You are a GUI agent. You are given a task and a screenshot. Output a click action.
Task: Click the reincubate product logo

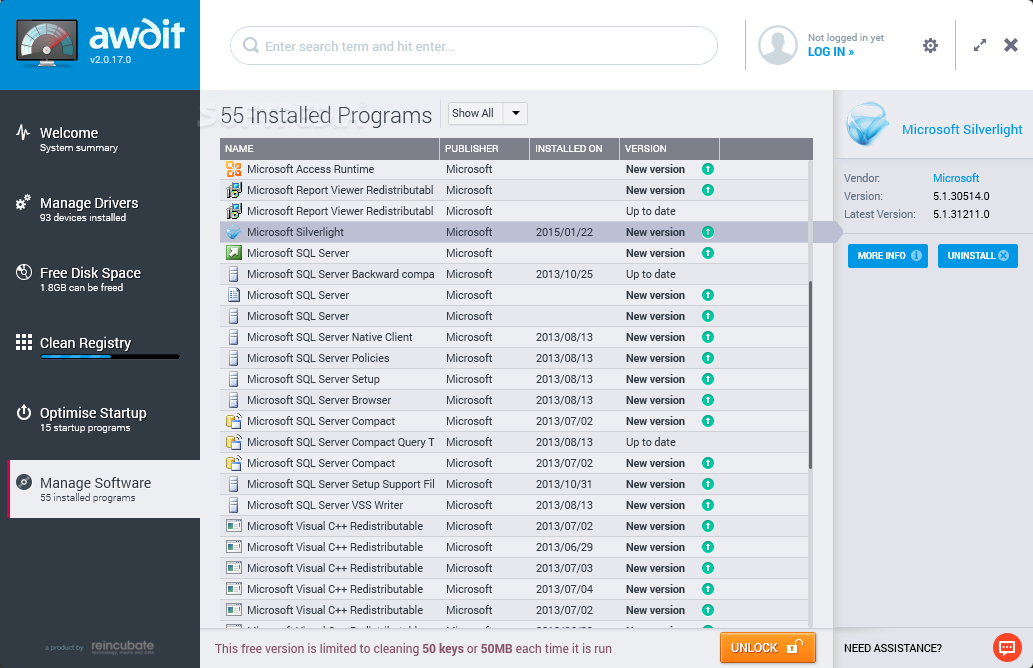click(x=122, y=646)
